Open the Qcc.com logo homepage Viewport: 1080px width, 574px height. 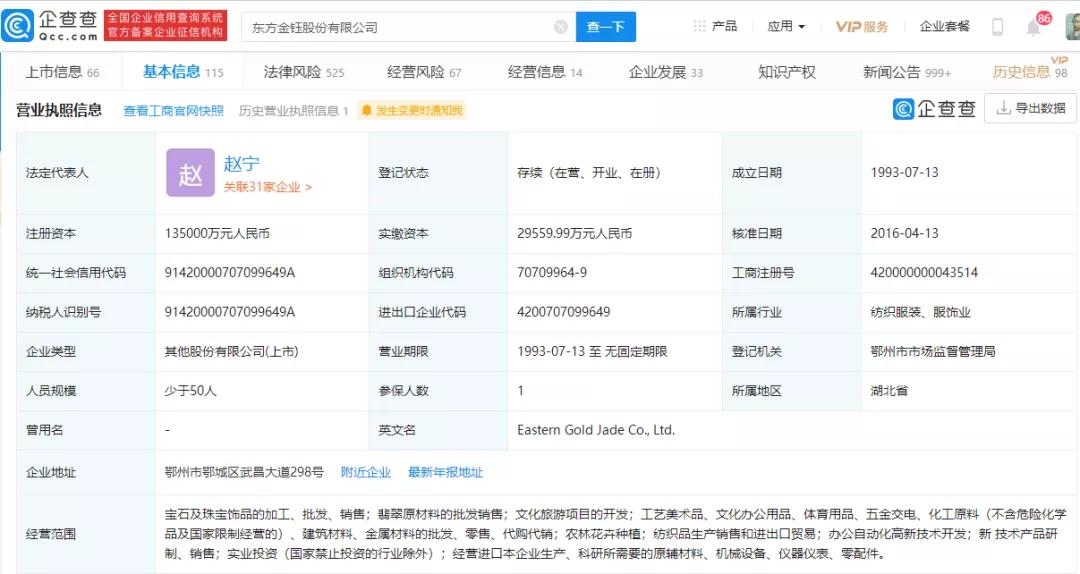(50, 25)
